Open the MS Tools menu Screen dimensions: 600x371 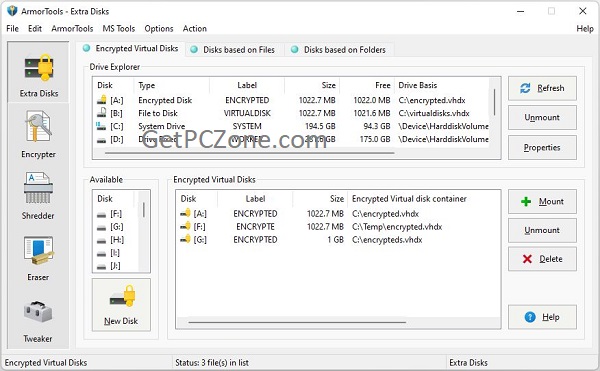pyautogui.click(x=119, y=28)
